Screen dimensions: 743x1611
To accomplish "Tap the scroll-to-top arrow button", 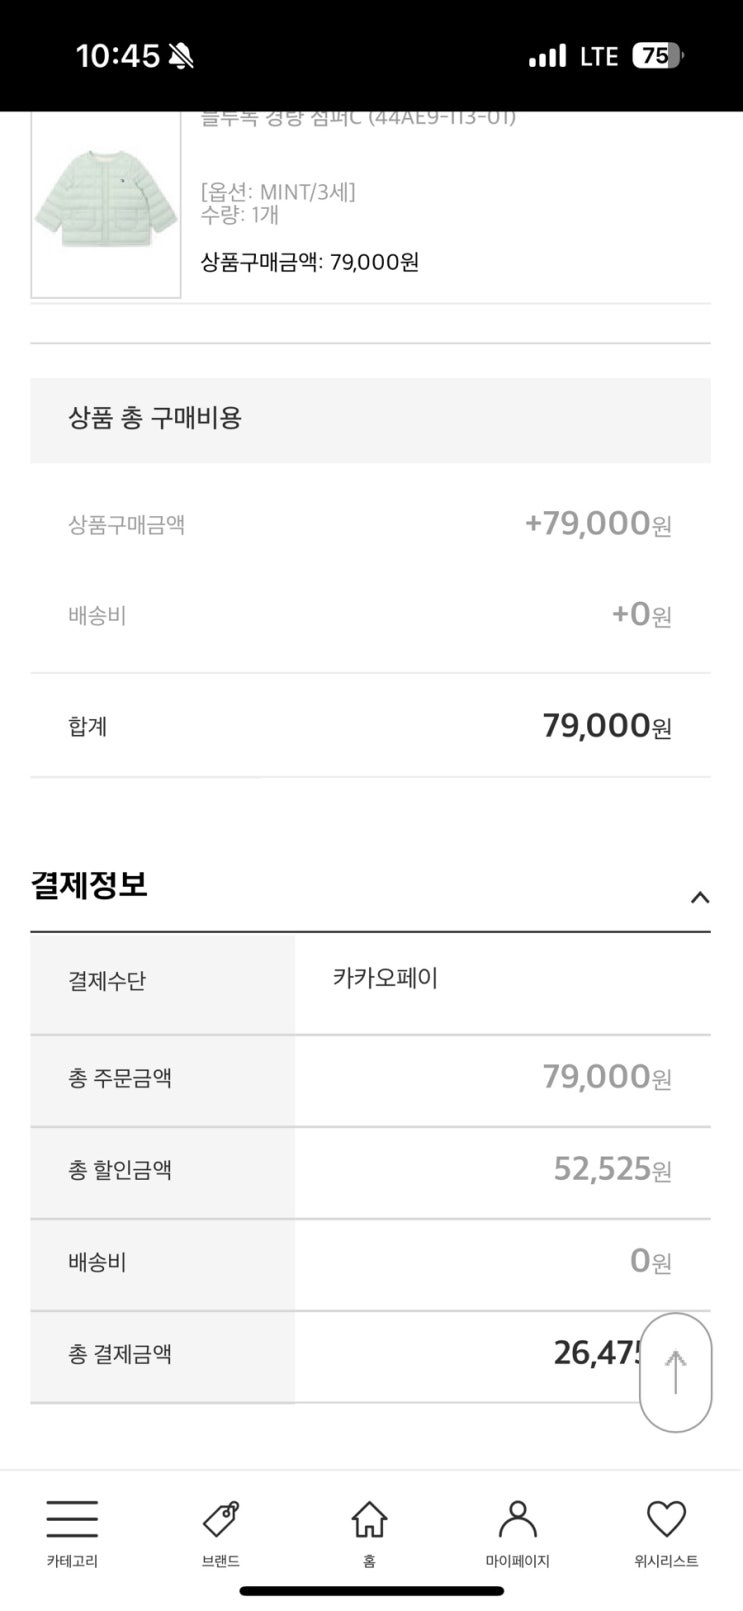I will (675, 1372).
